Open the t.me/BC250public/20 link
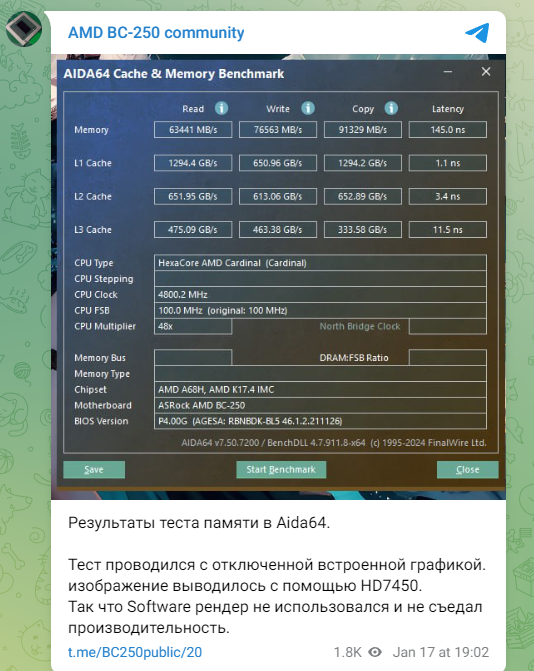Viewport: 534px width, 671px height. pos(135,652)
